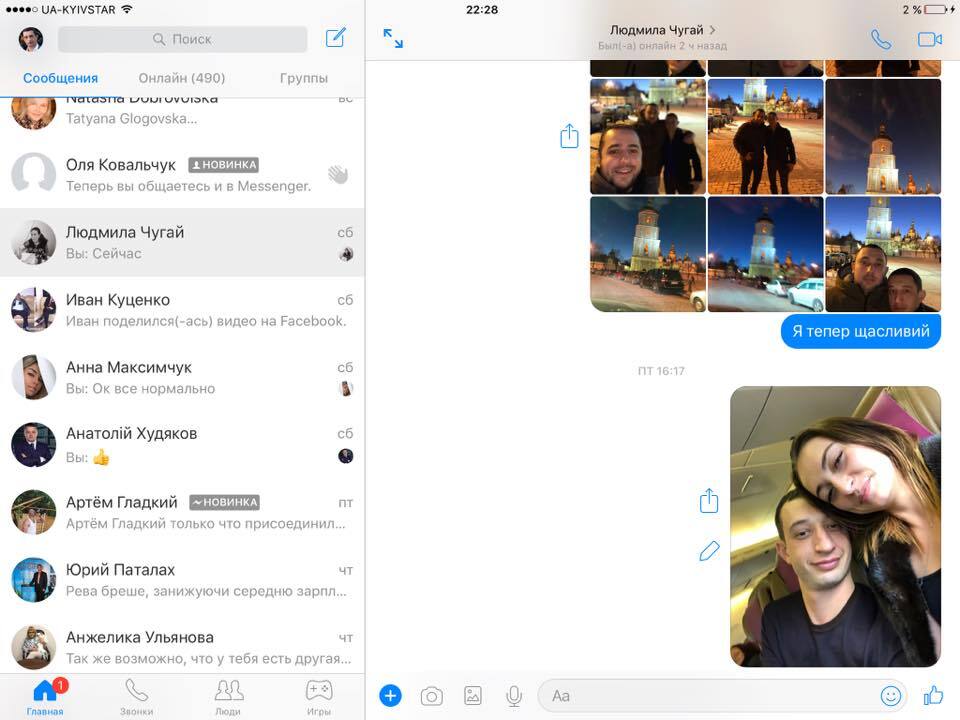
Task: Open the photo gallery picker
Action: 473,696
